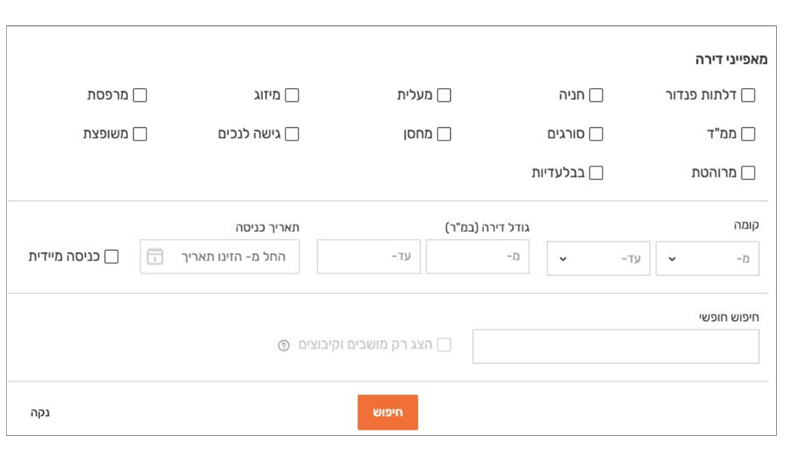Image resolution: width=792 pixels, height=459 pixels.
Task: Open the floor 'מ-' from dropdown
Action: tap(707, 258)
